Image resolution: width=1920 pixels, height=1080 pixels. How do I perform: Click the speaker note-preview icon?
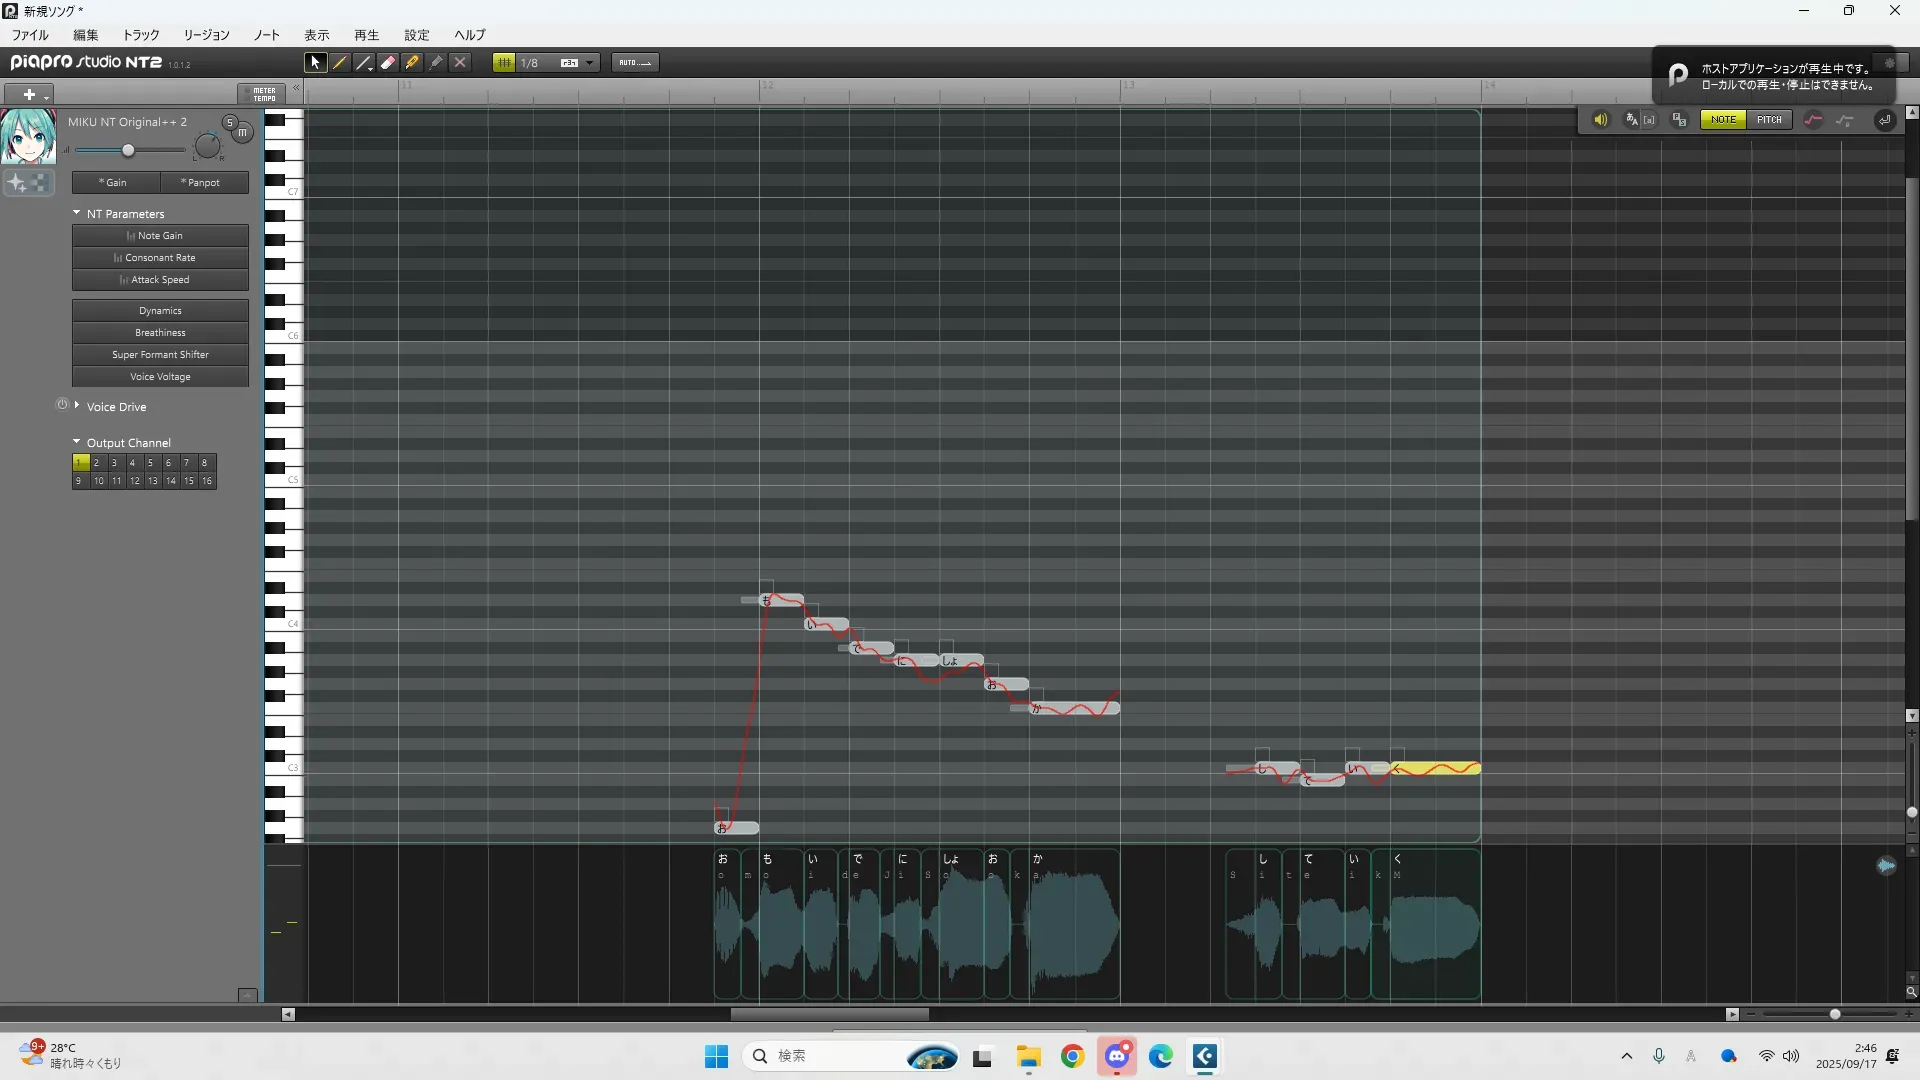(x=1600, y=120)
